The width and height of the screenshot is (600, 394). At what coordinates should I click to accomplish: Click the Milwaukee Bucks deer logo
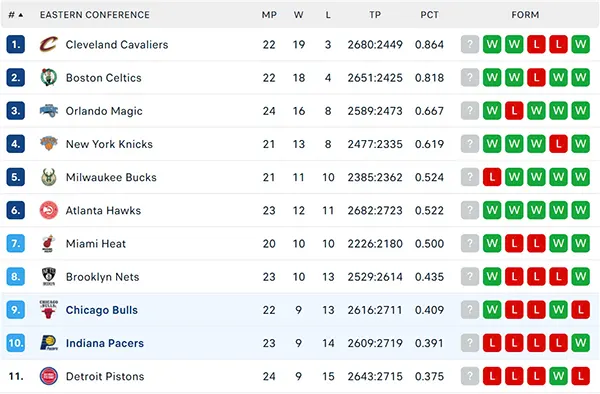point(49,177)
